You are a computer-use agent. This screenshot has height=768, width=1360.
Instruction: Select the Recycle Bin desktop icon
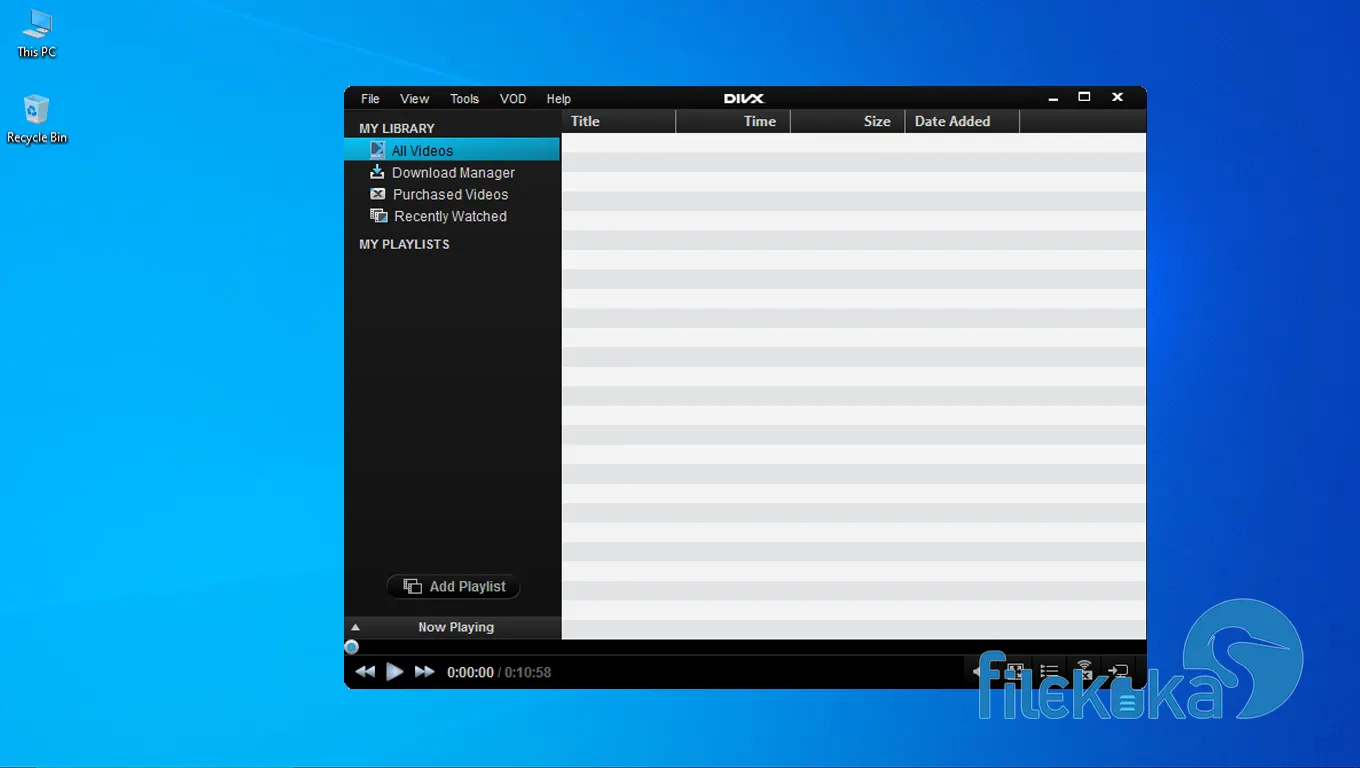(37, 120)
